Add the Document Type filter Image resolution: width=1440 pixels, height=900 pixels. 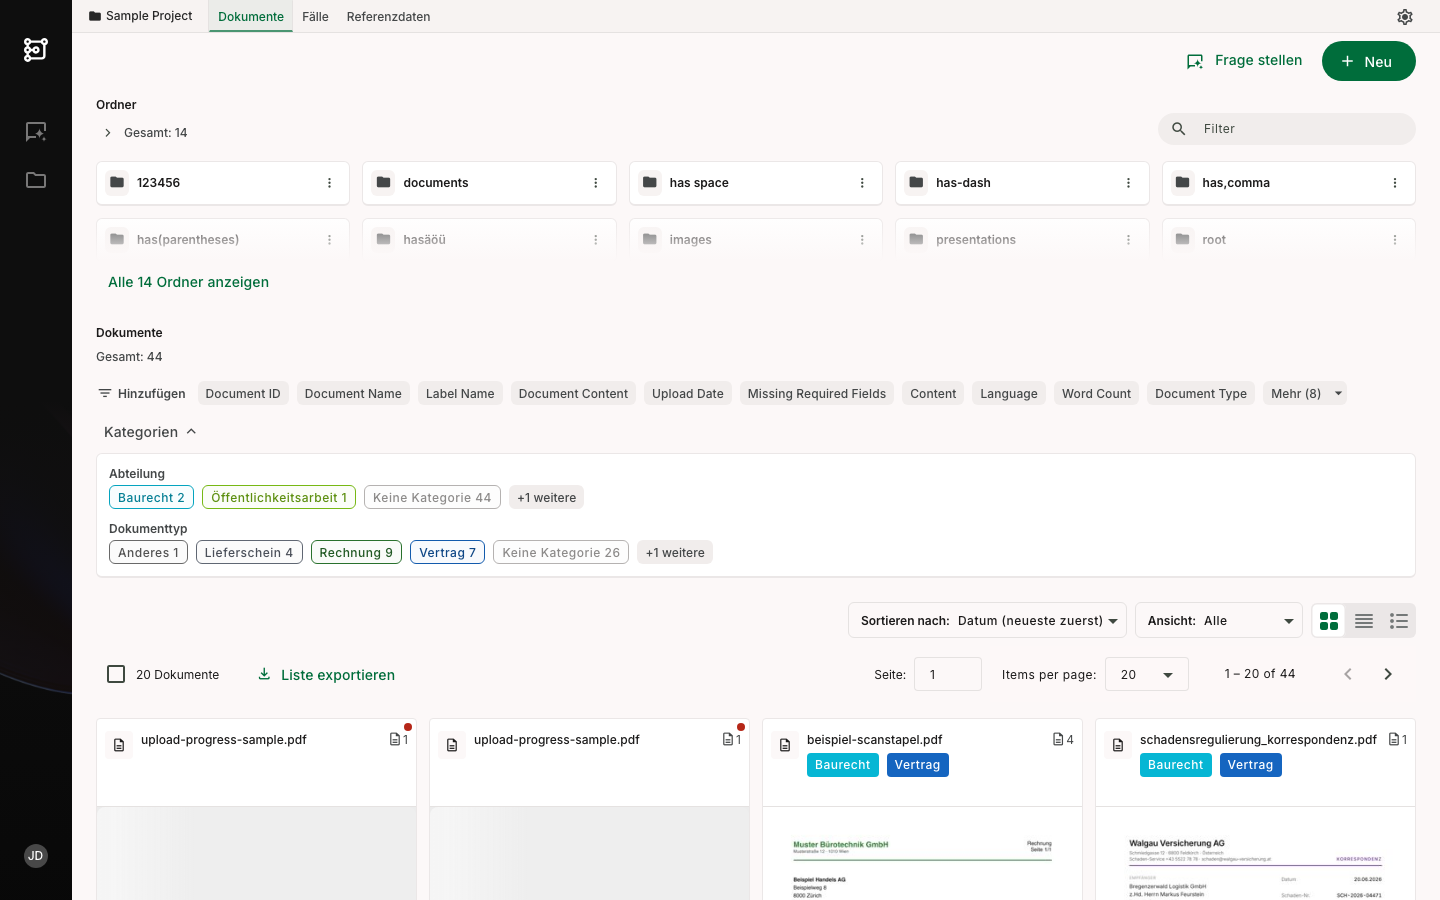tap(1201, 394)
